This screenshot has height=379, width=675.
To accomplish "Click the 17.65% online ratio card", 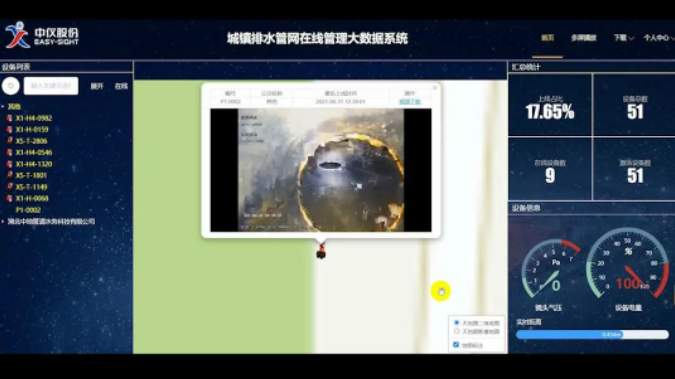I will click(x=550, y=105).
